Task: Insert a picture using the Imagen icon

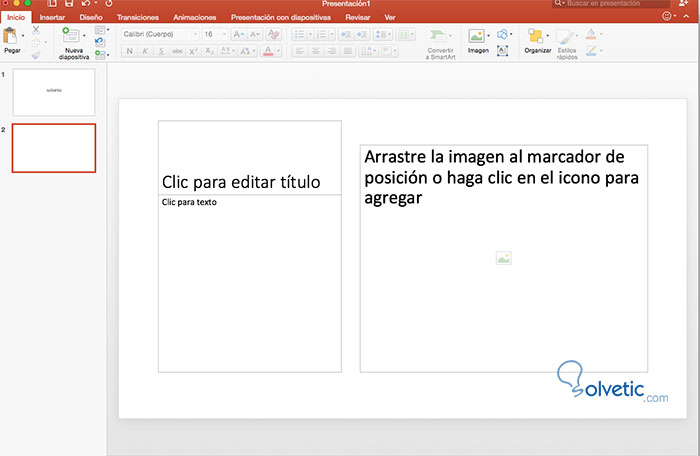Action: (x=477, y=37)
